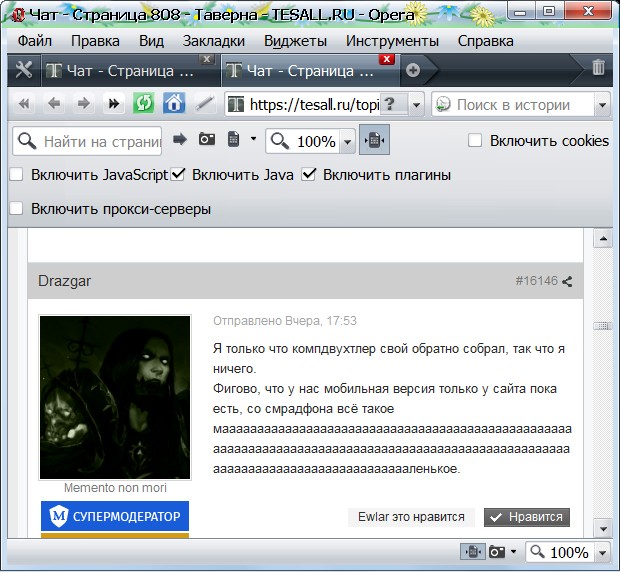The width and height of the screenshot is (620, 572).
Task: Click Drazgar's avatar image
Action: pos(115,397)
